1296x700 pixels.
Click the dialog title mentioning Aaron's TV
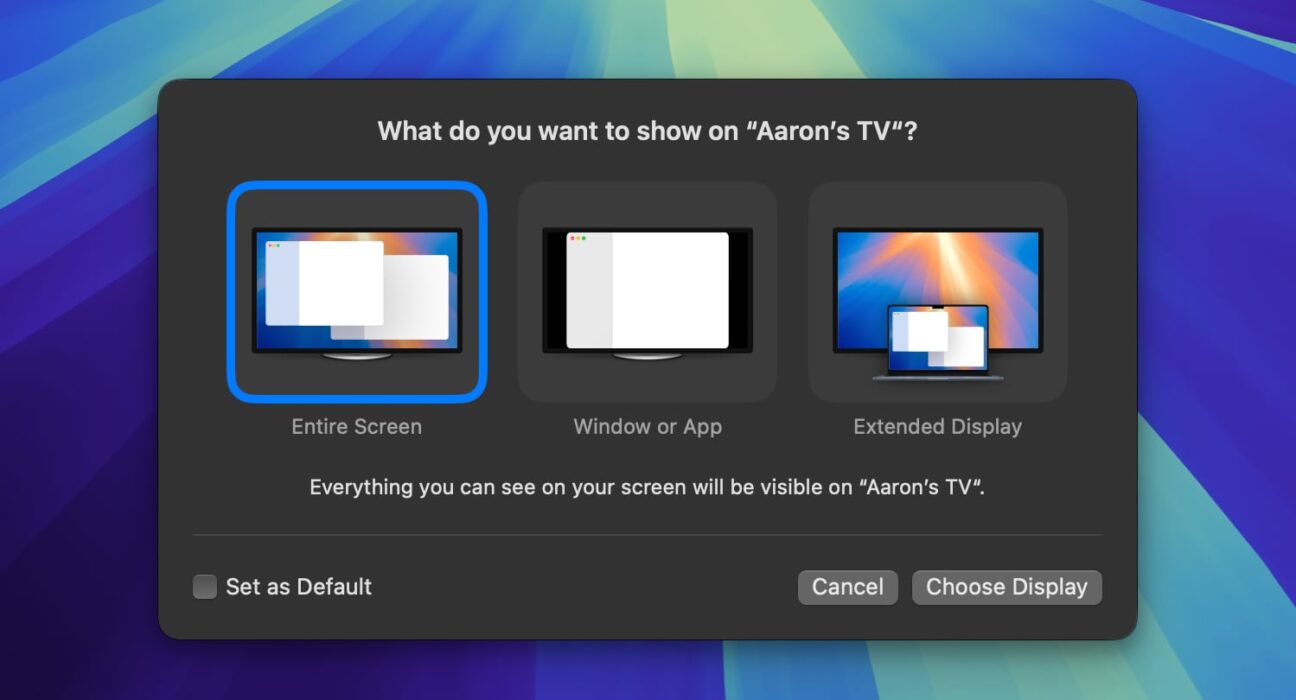pyautogui.click(x=647, y=131)
